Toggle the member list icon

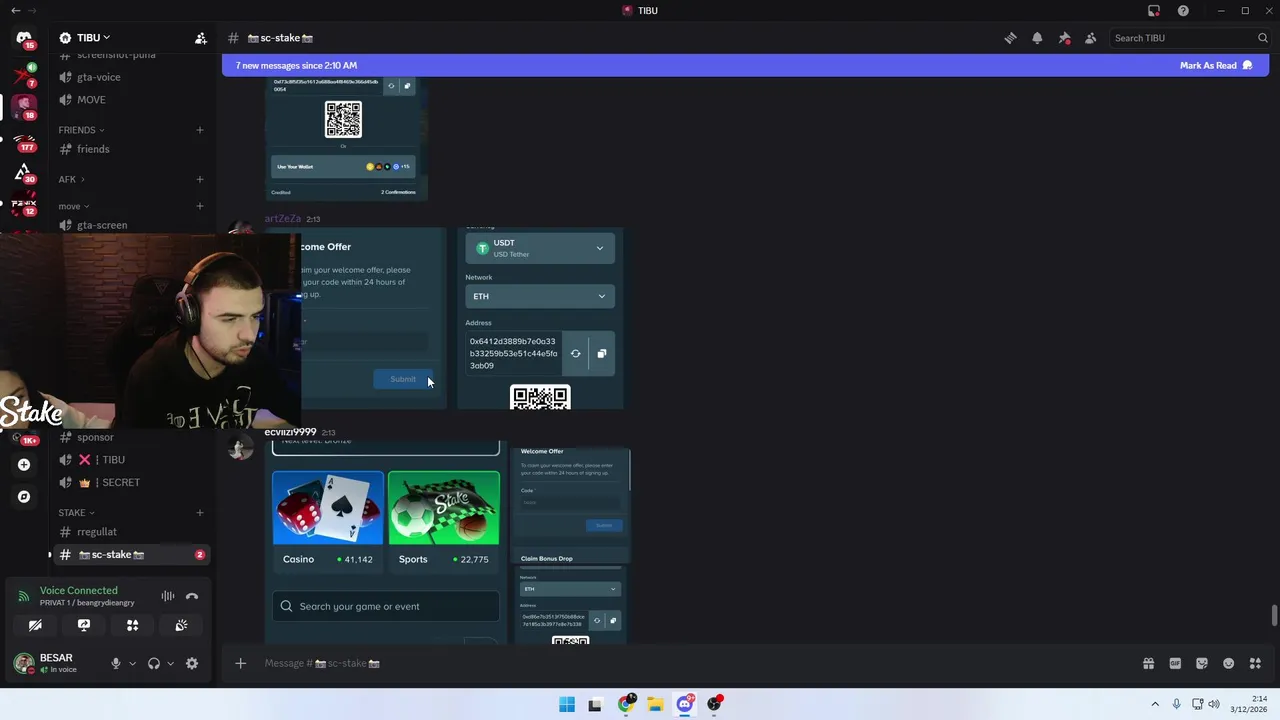tap(1091, 38)
